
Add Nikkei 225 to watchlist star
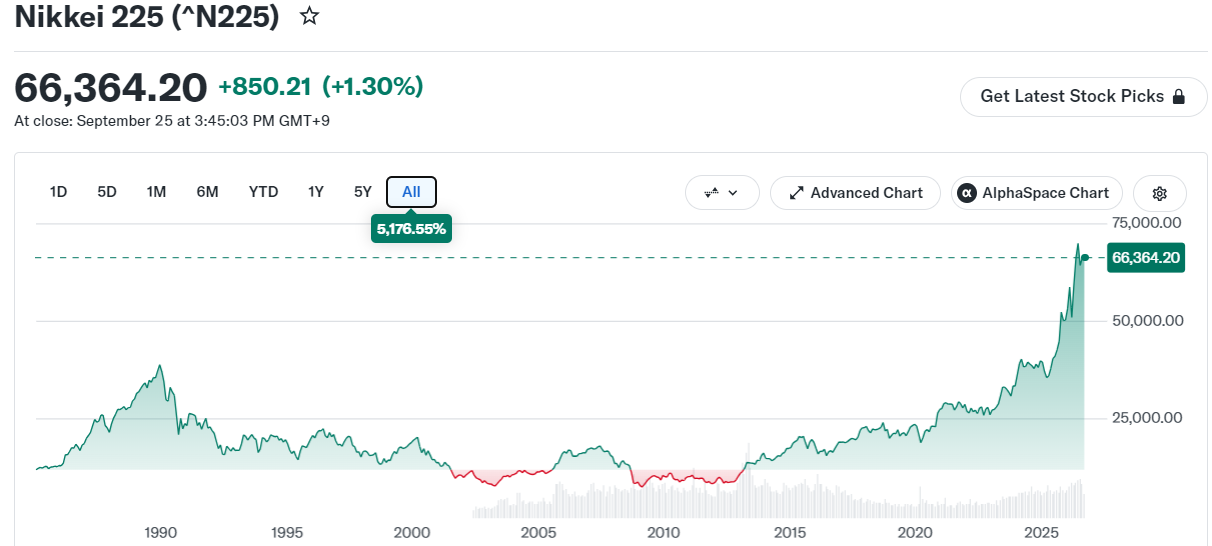point(310,16)
